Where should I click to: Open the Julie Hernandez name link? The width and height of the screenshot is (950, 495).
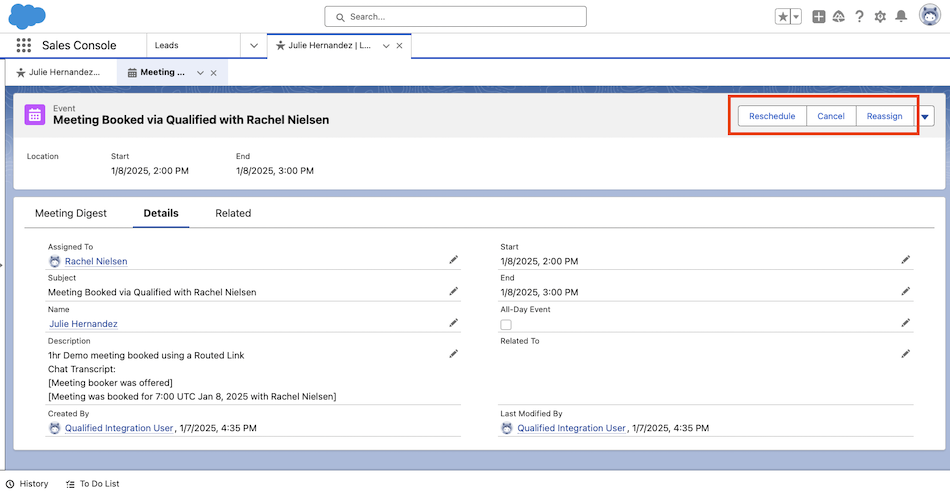point(83,324)
